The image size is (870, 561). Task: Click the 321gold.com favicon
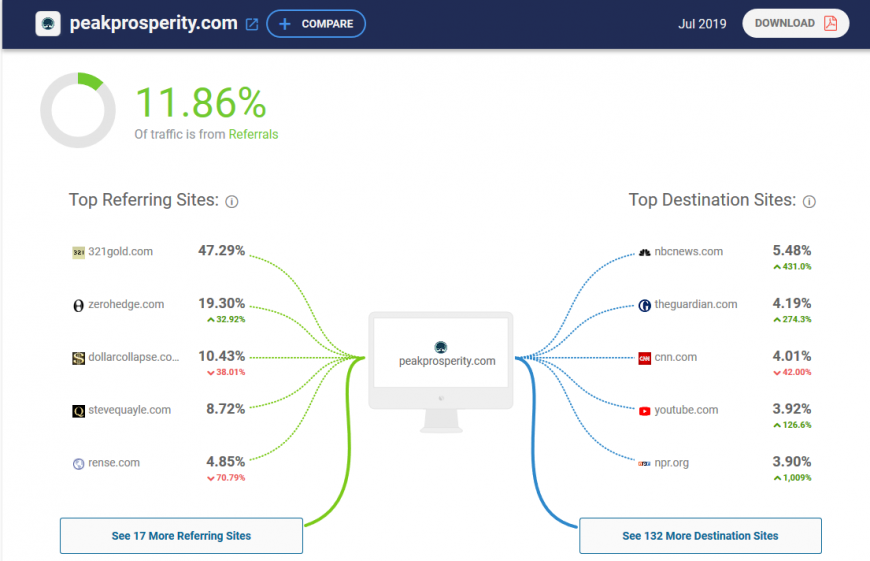tap(79, 252)
